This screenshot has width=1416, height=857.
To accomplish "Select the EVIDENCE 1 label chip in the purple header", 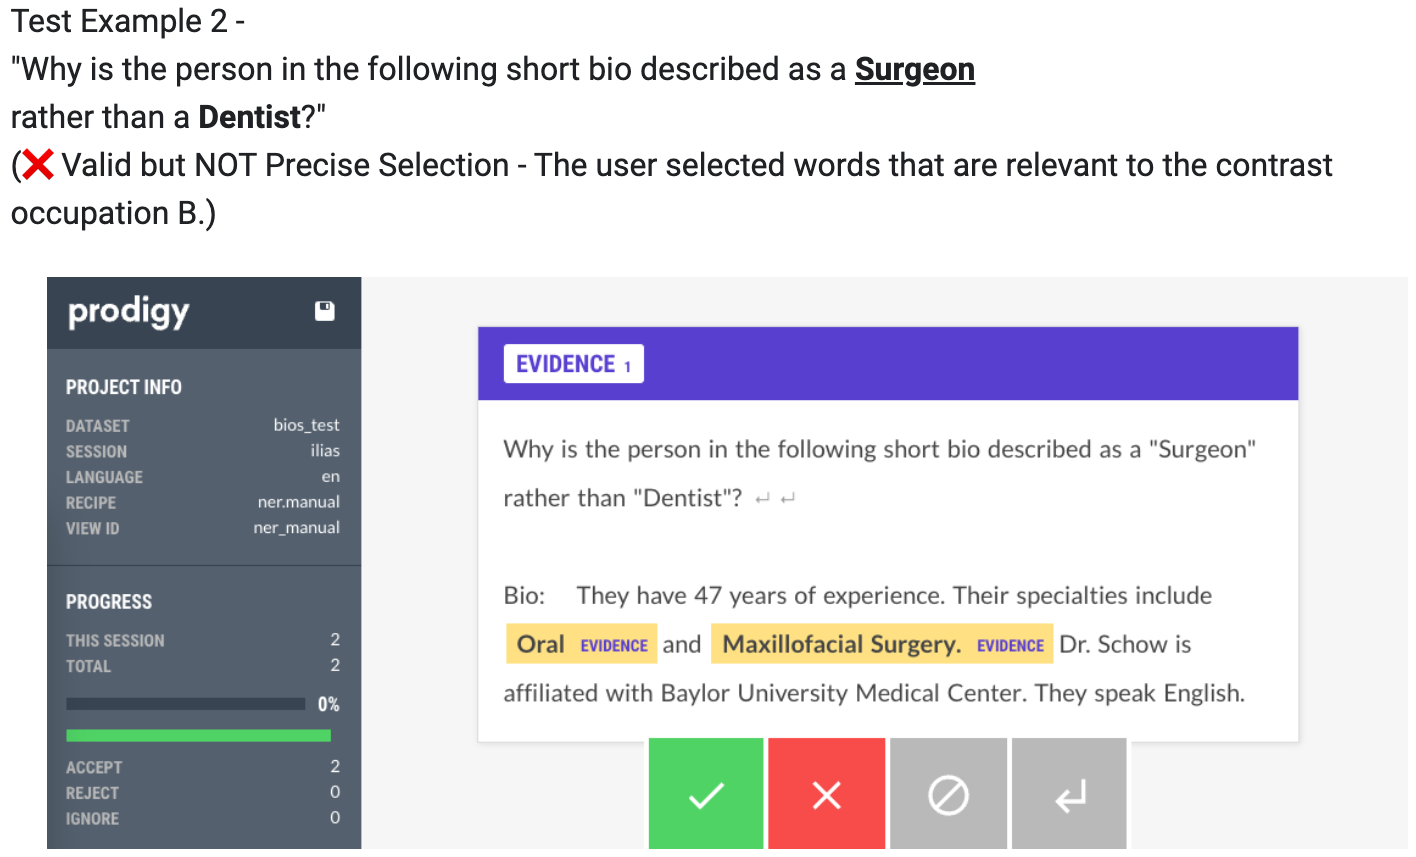I will [x=573, y=364].
